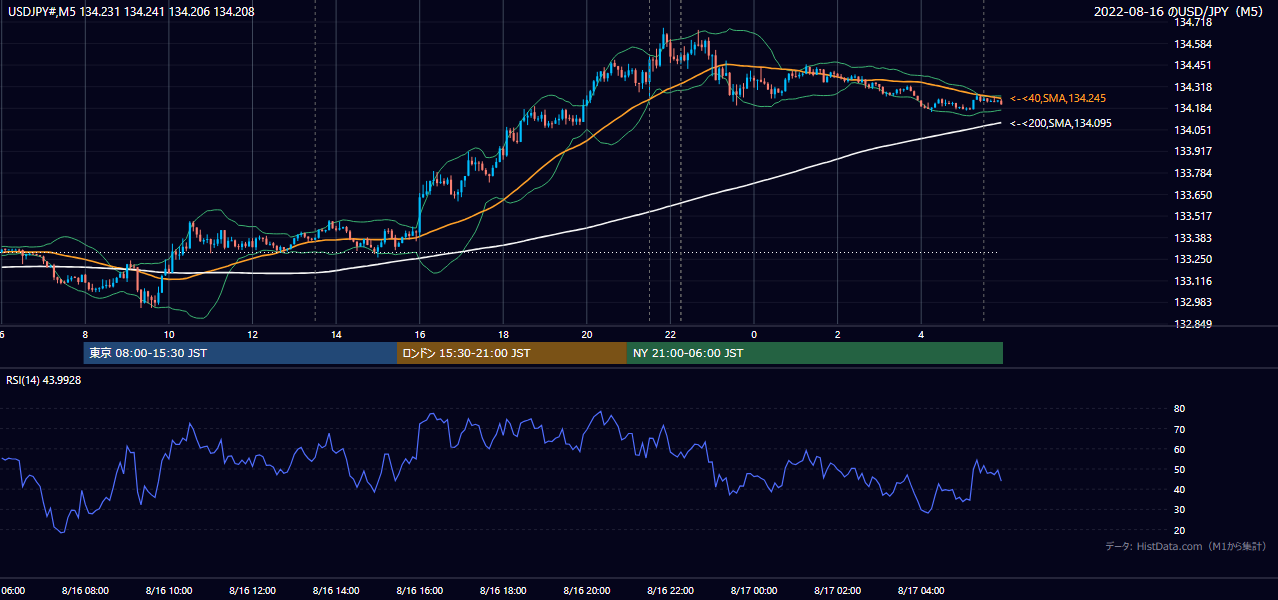Click hour tick 14 below price chart

pyautogui.click(x=336, y=334)
